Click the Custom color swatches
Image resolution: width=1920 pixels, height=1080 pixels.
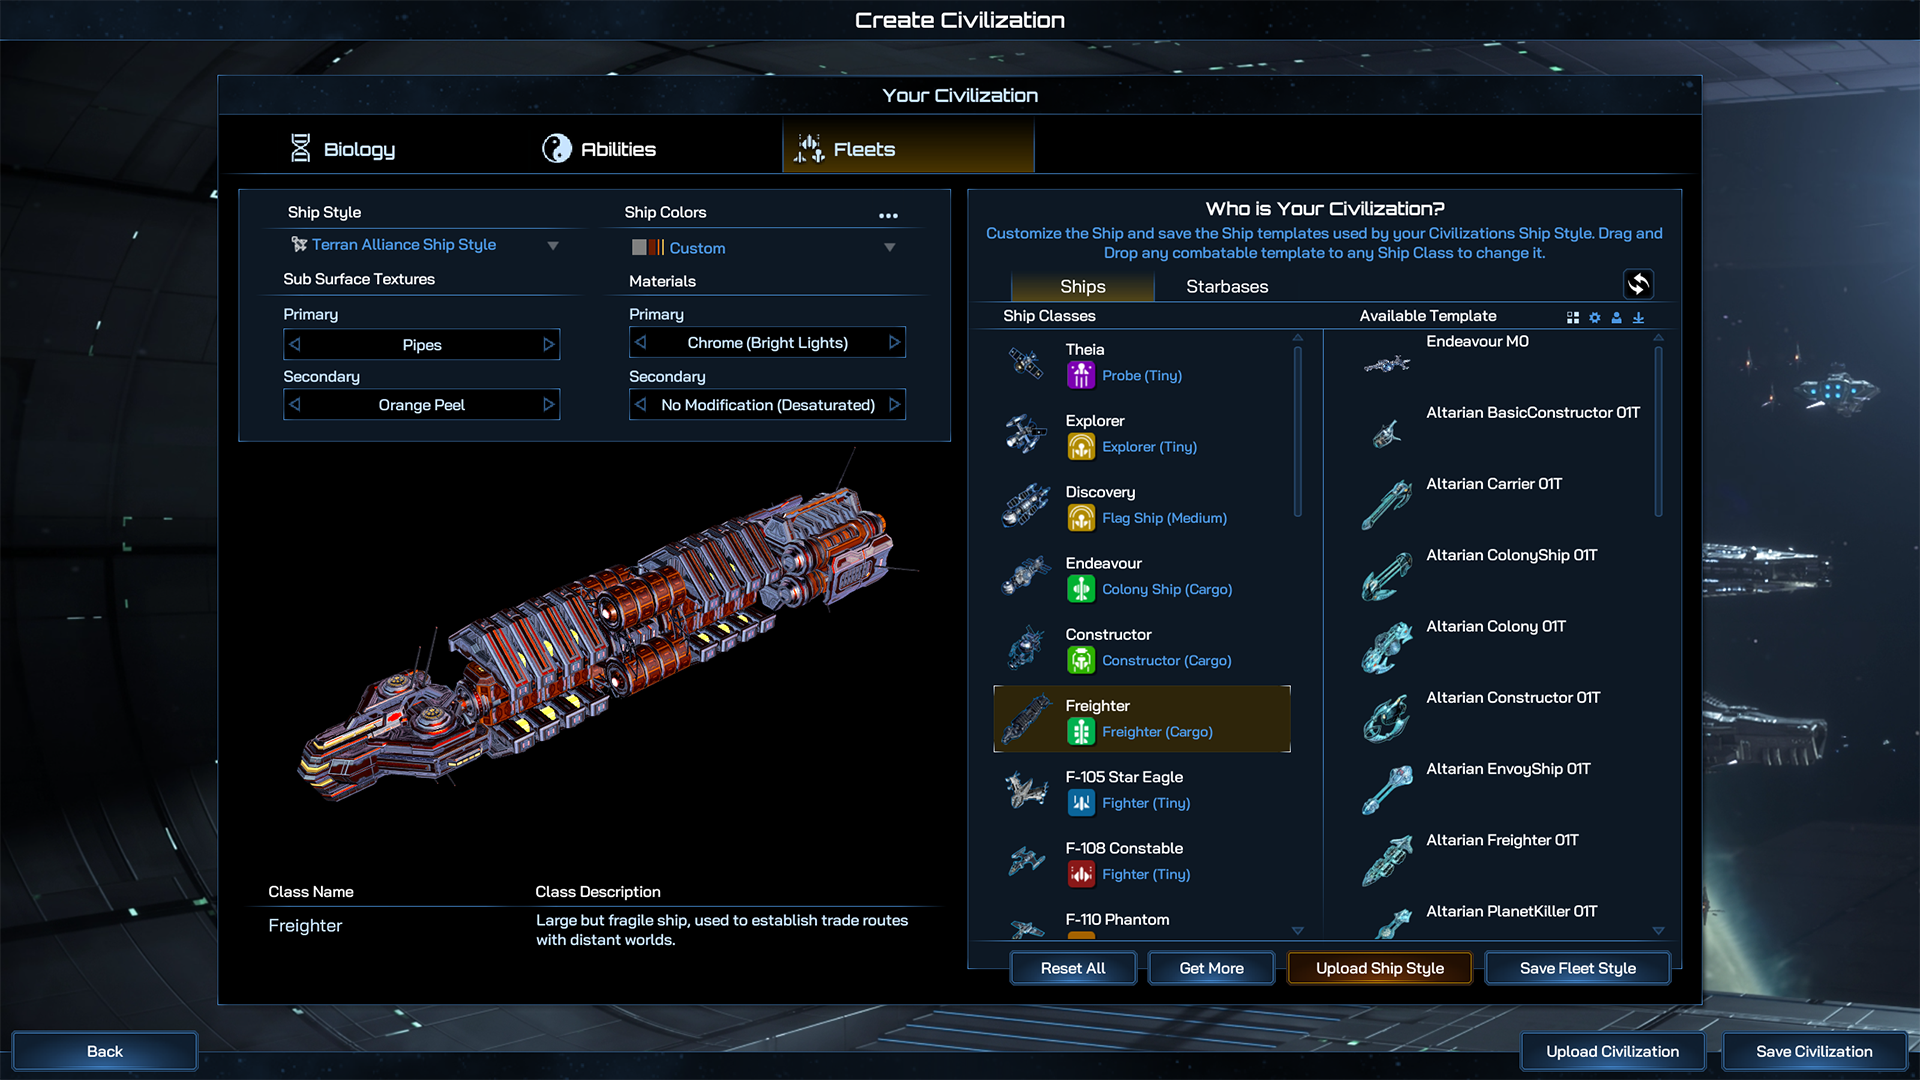(647, 247)
